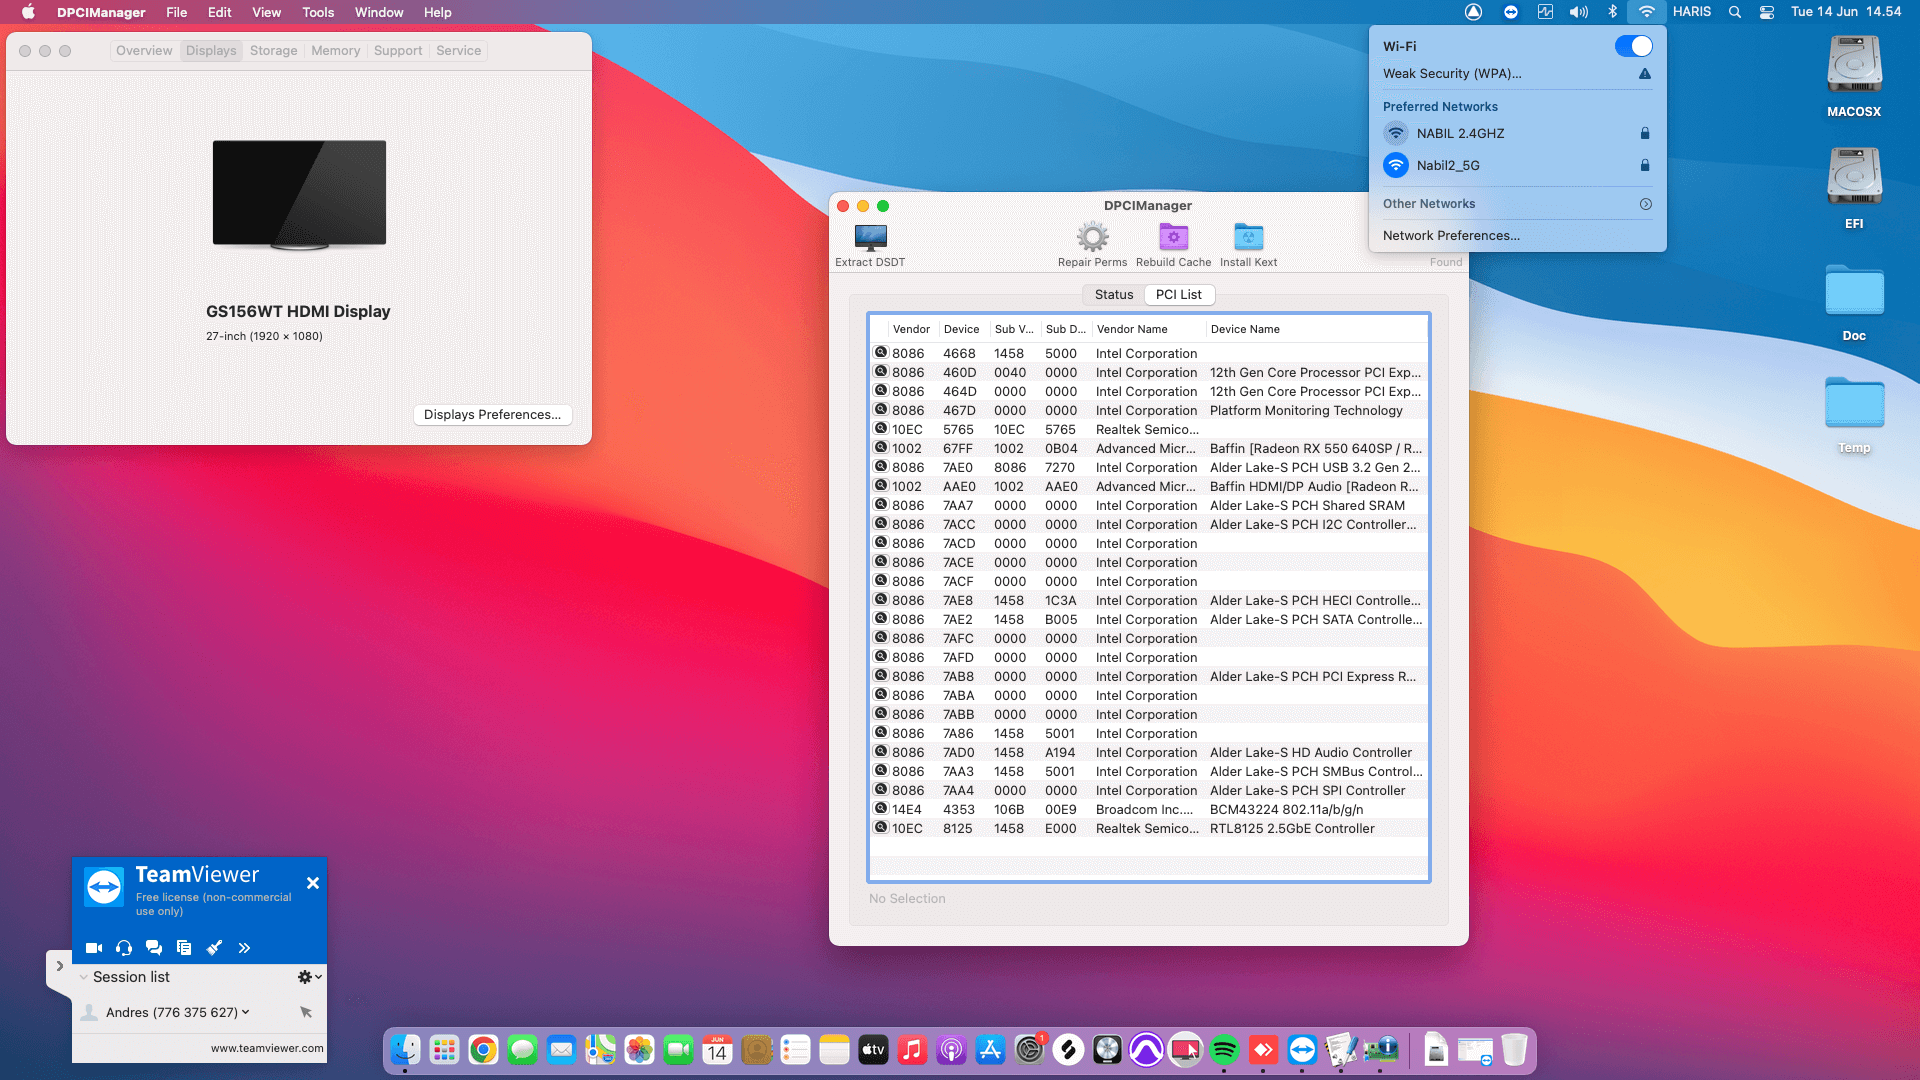Open the Session list gear dropdown

309,977
